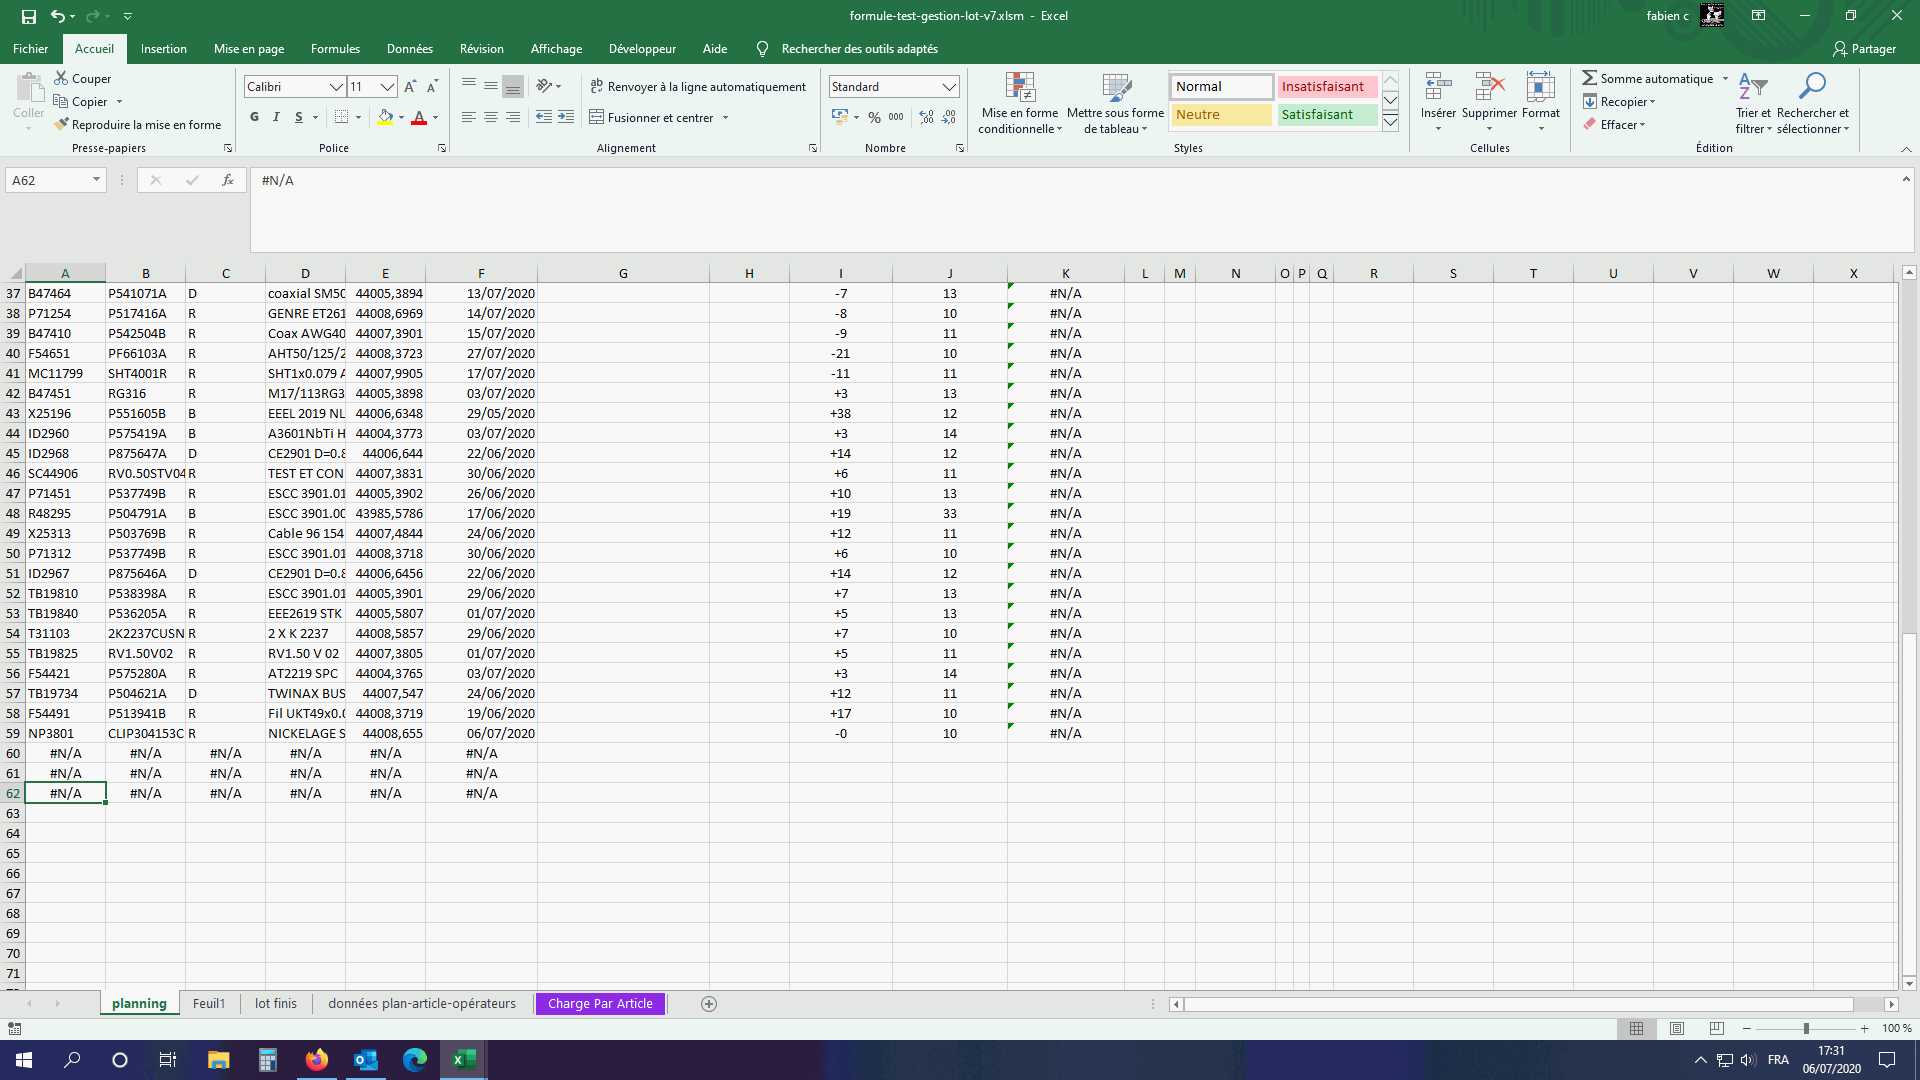Image resolution: width=1920 pixels, height=1080 pixels.
Task: Click the Partager button
Action: (x=1864, y=48)
